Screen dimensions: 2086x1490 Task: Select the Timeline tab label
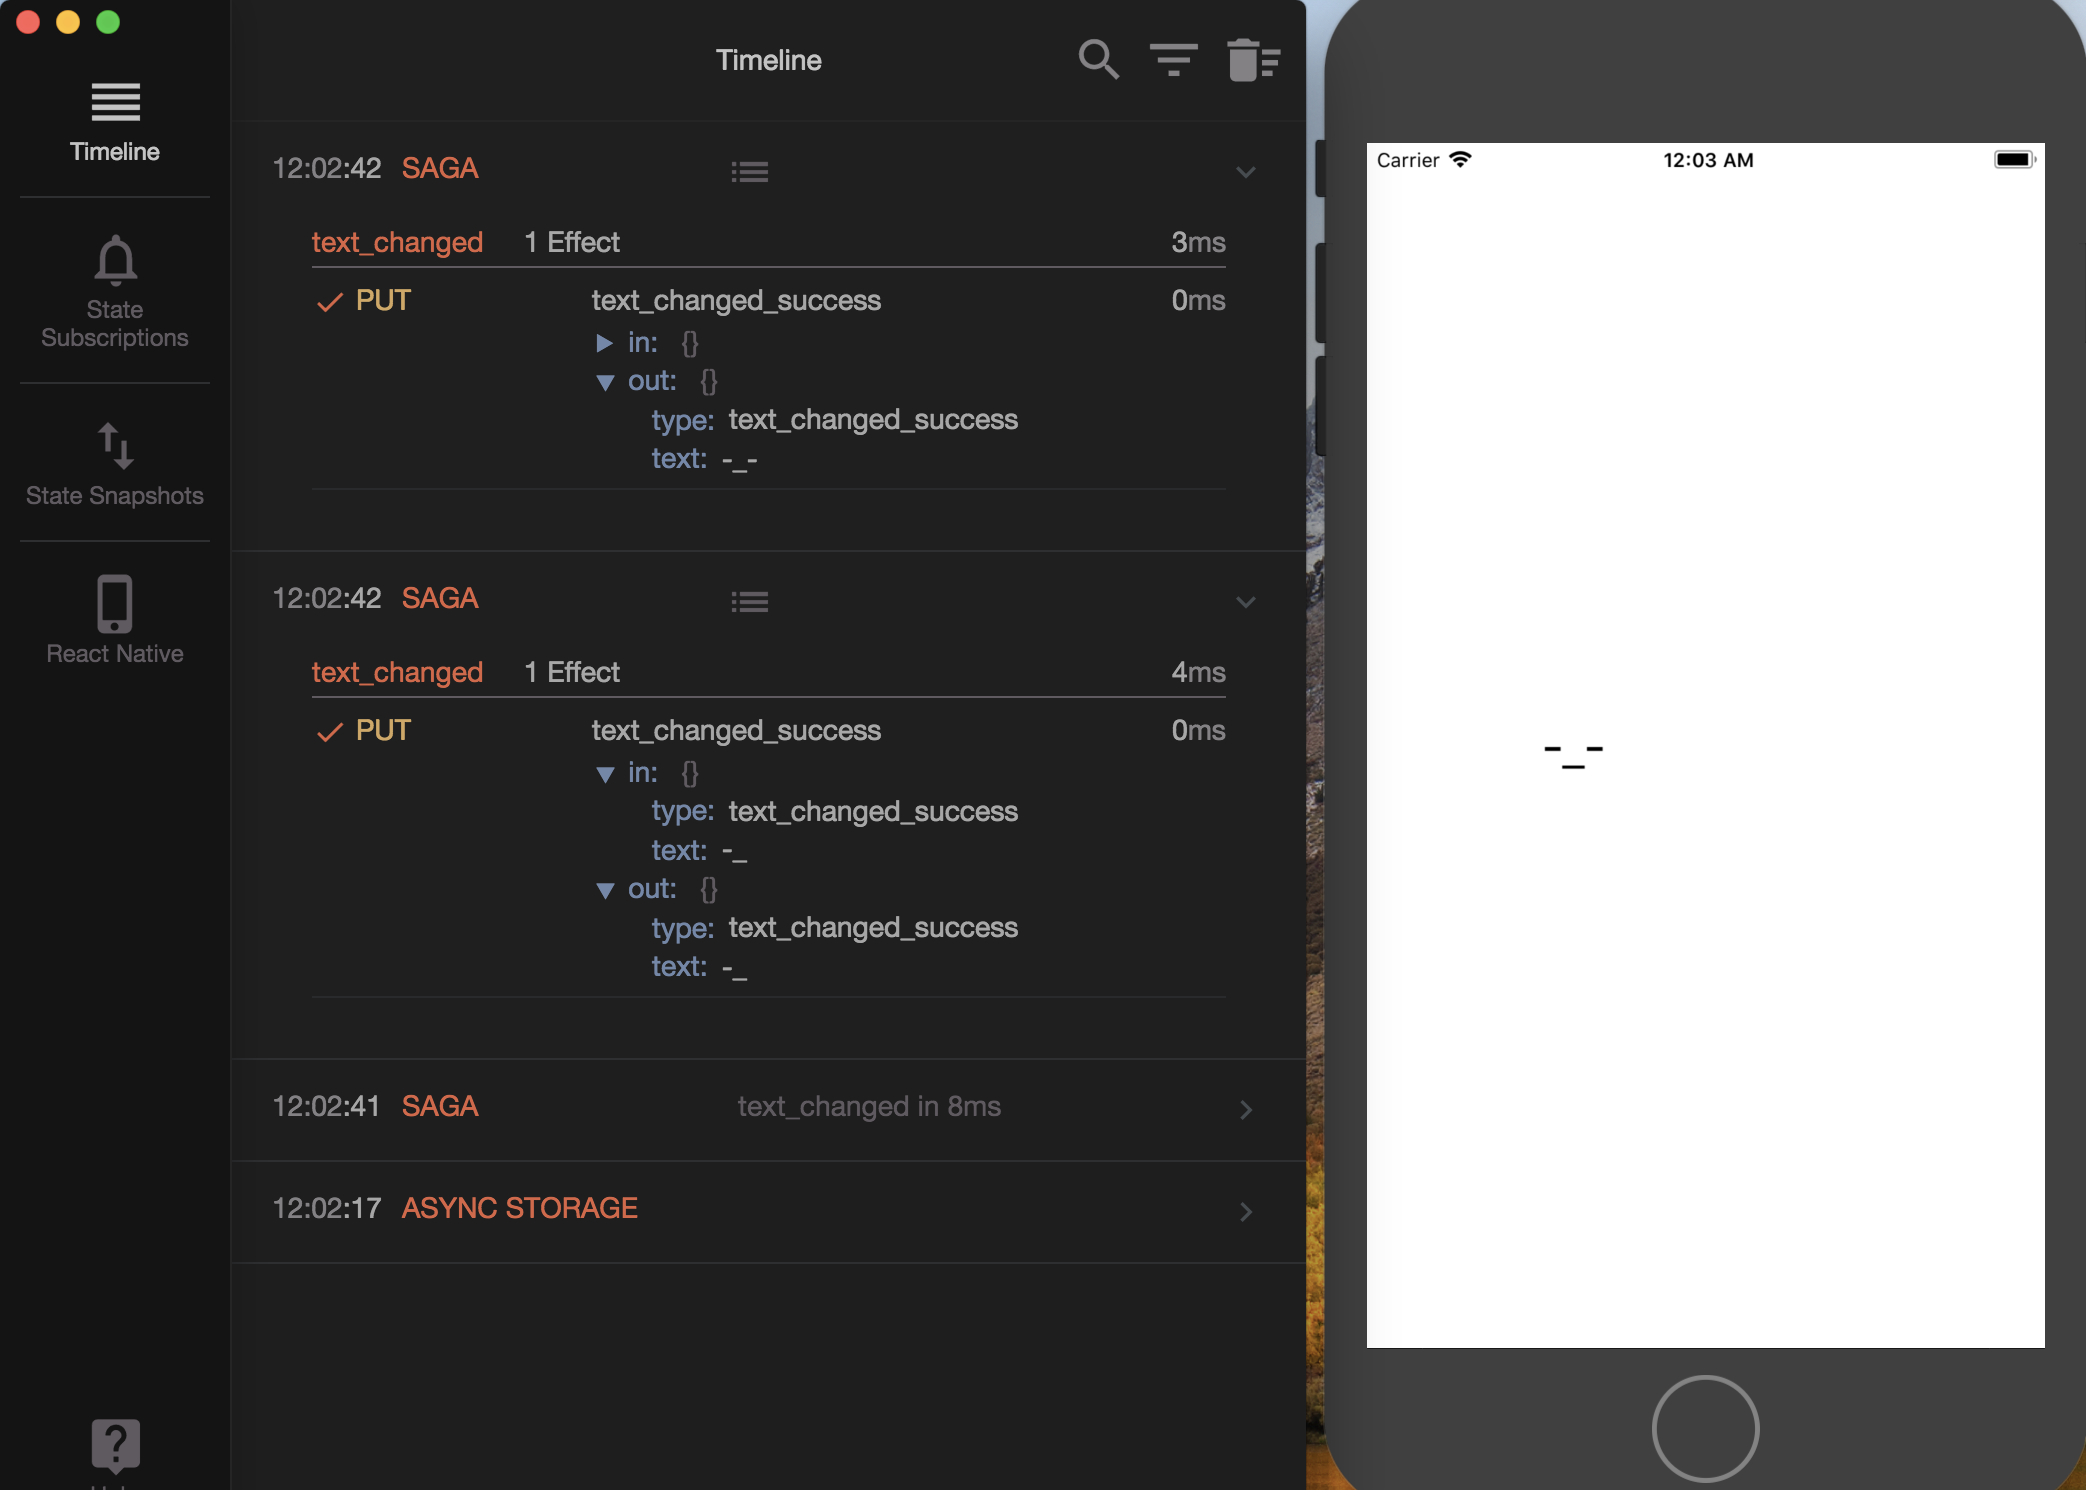point(114,151)
